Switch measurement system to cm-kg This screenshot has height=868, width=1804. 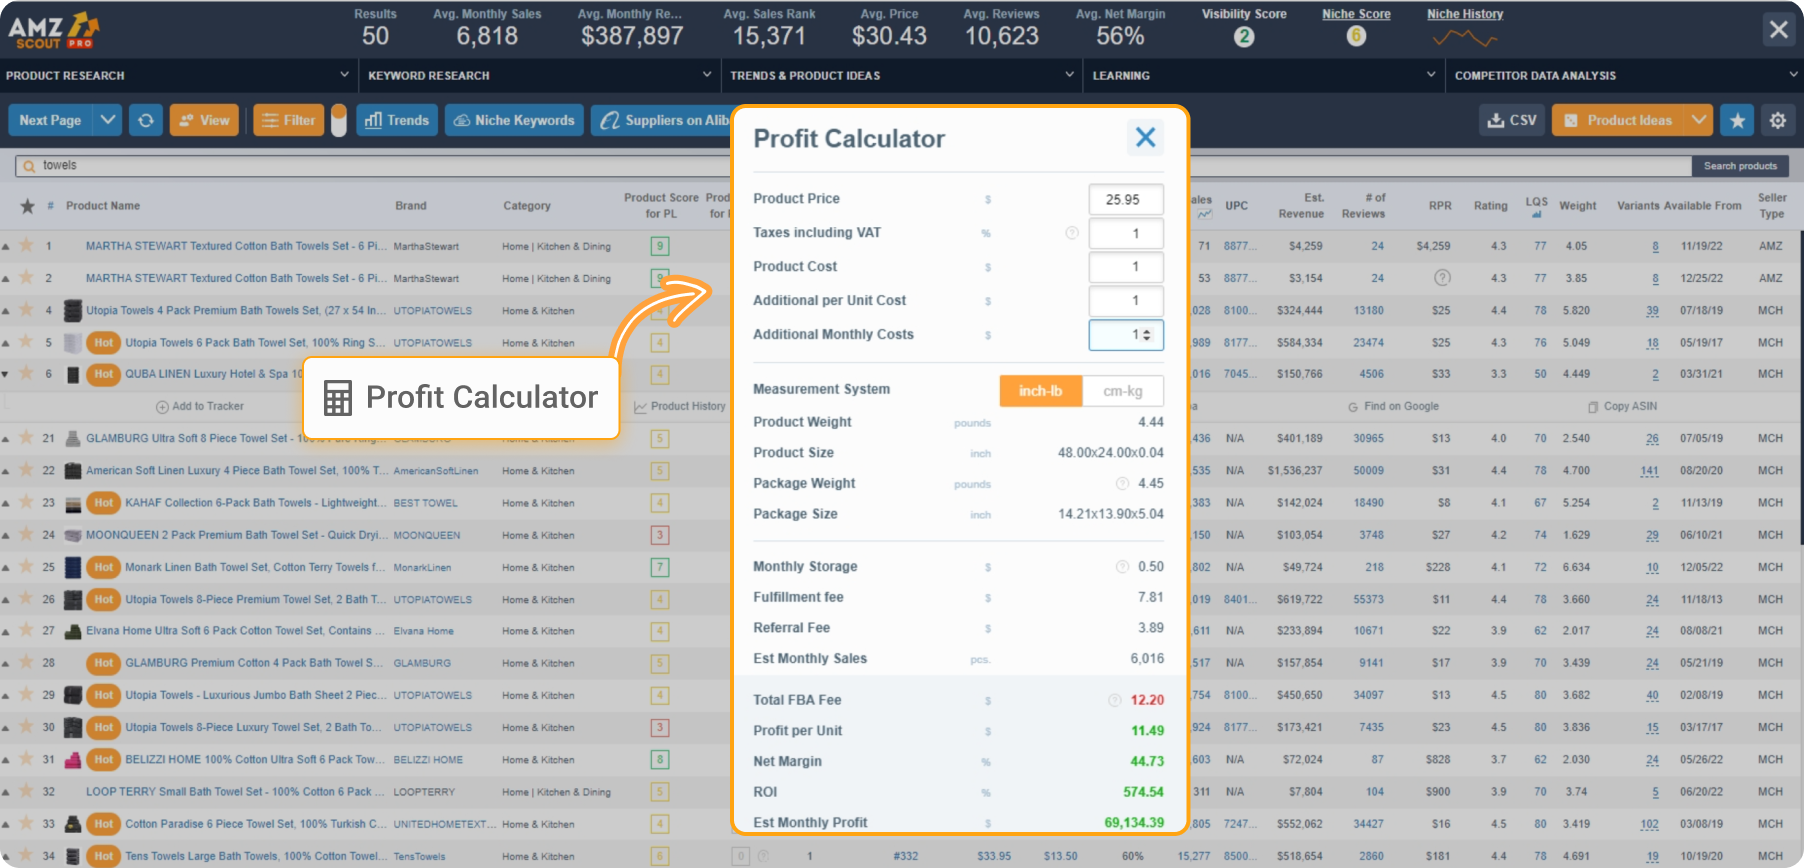coord(1123,391)
